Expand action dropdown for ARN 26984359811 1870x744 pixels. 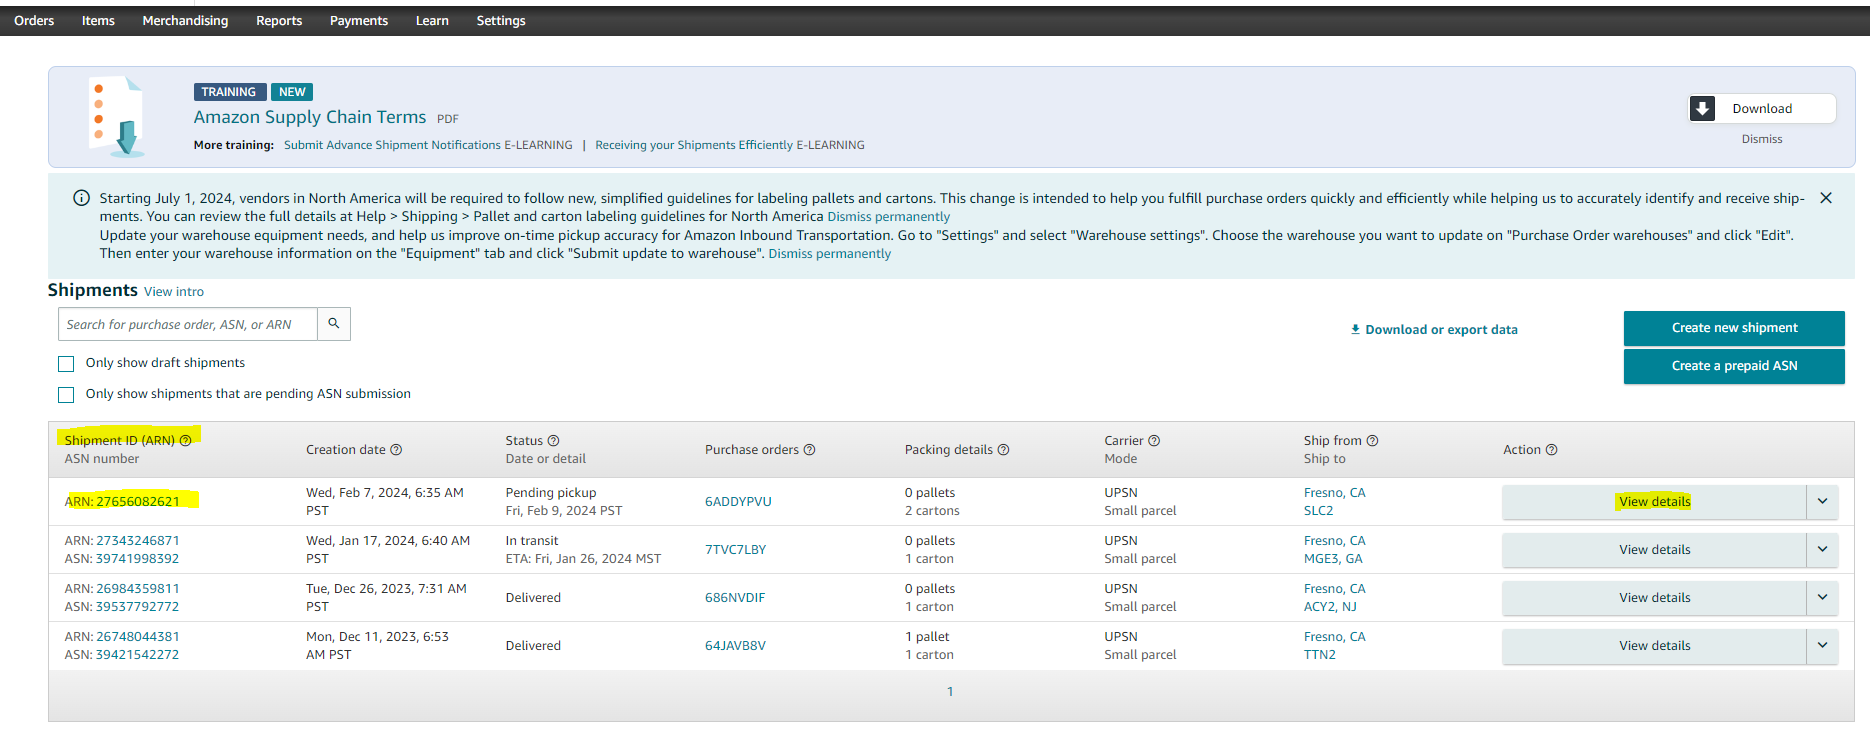[x=1822, y=598]
